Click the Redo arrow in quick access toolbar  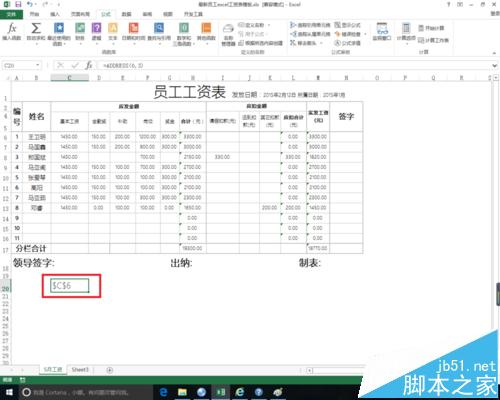(x=45, y=4)
